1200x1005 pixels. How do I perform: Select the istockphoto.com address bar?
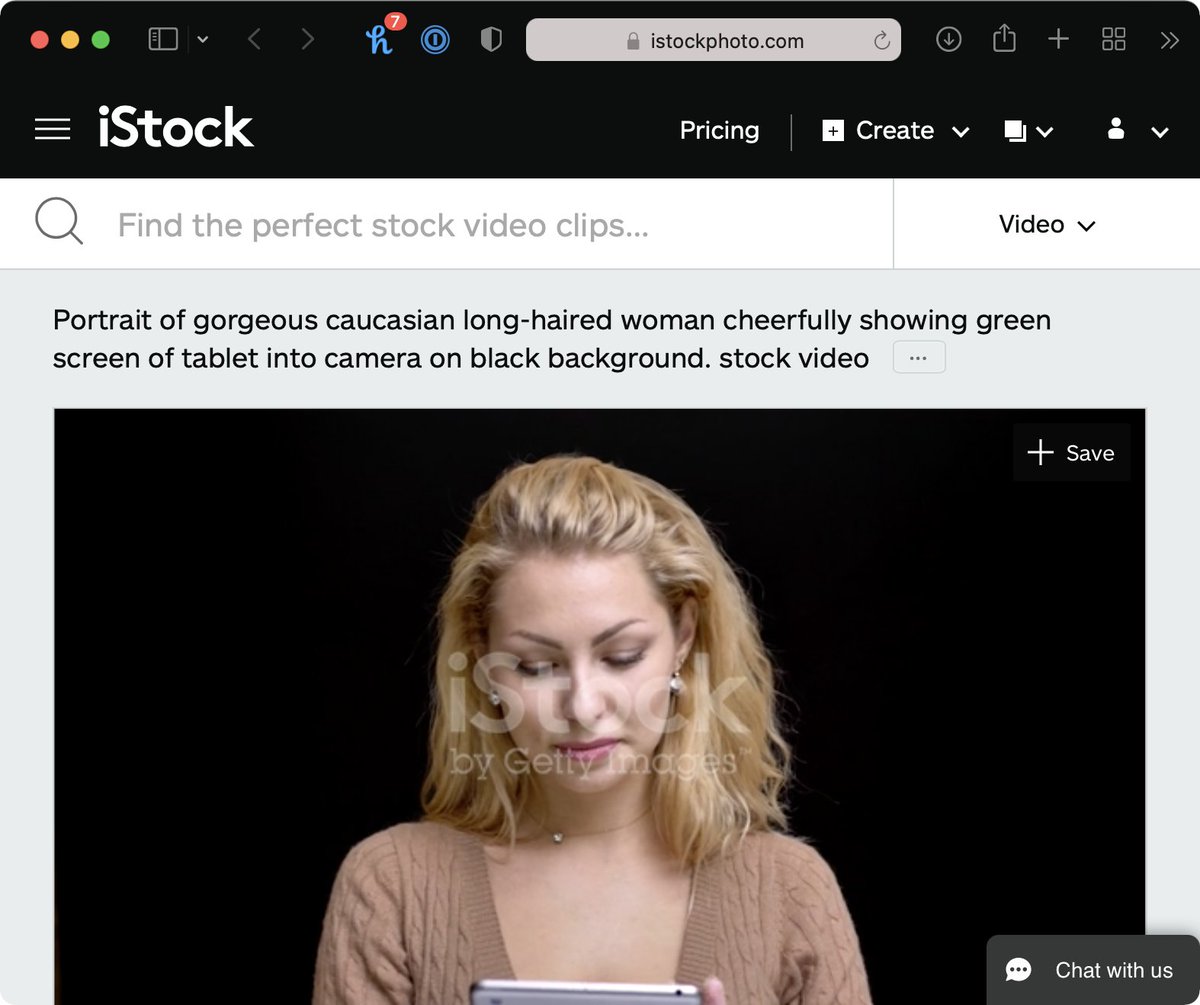pyautogui.click(x=713, y=40)
